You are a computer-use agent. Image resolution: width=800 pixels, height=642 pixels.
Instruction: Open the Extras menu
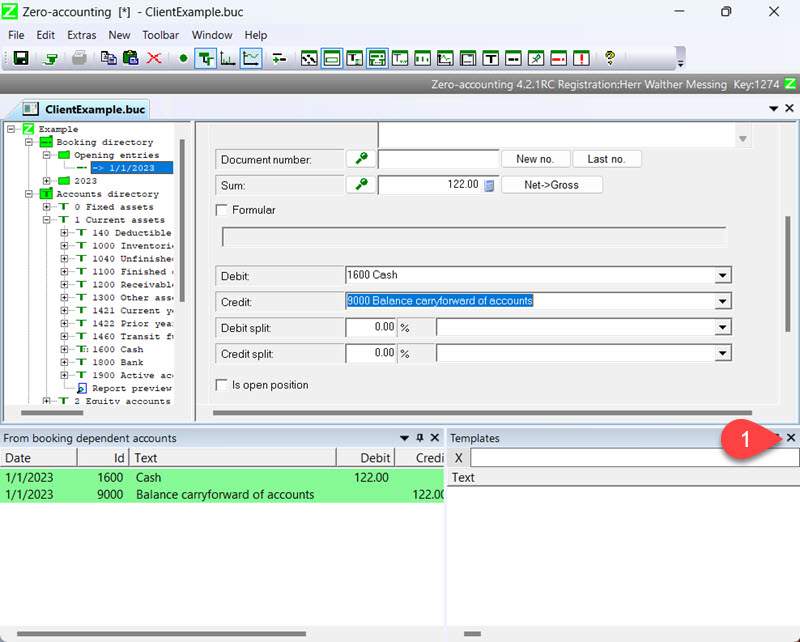[82, 35]
